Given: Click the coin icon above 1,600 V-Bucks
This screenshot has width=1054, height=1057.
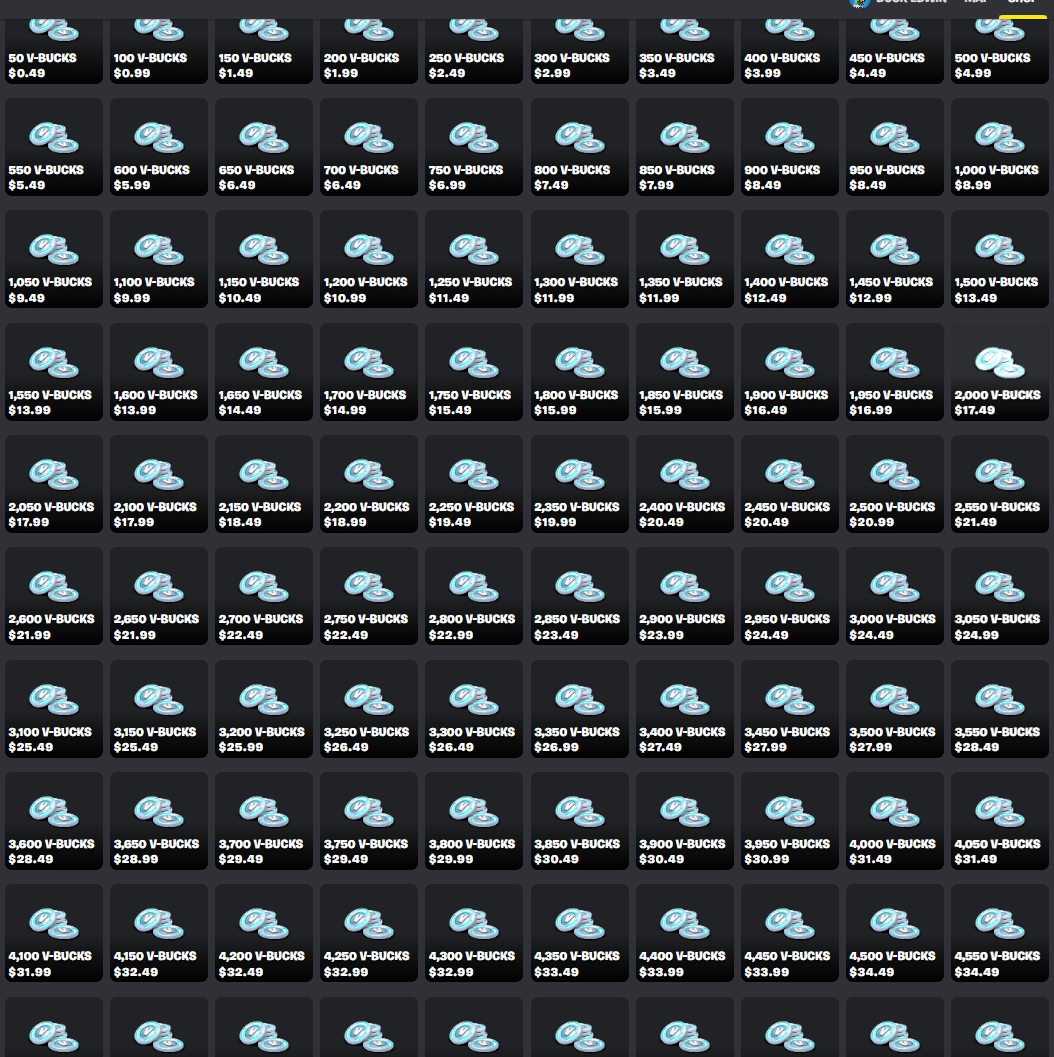Looking at the screenshot, I should 158,362.
